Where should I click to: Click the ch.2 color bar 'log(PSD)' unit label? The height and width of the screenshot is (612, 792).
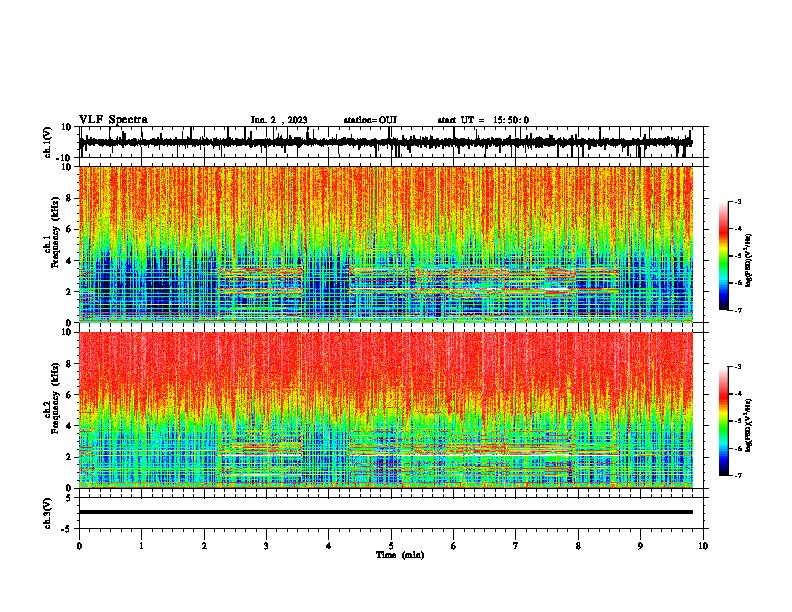point(749,426)
